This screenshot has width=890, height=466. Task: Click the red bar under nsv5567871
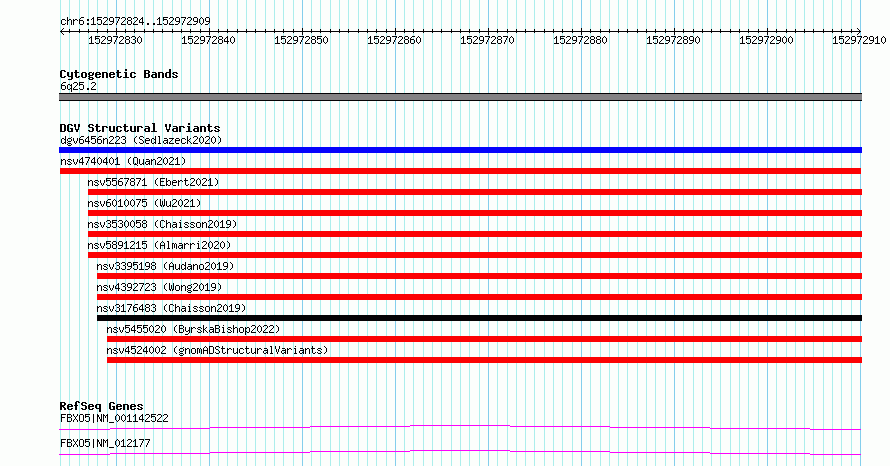tap(475, 192)
